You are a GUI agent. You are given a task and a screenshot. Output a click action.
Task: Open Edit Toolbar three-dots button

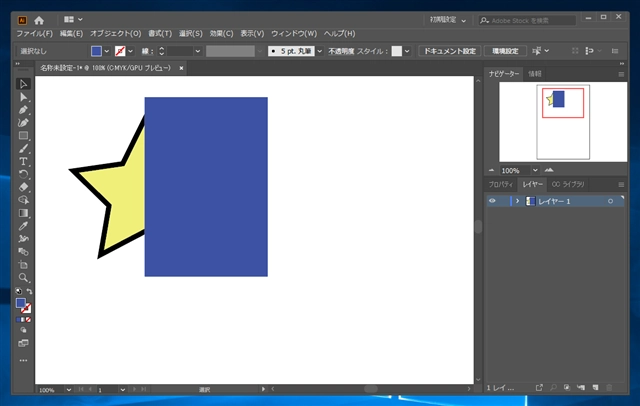pyautogui.click(x=23, y=360)
